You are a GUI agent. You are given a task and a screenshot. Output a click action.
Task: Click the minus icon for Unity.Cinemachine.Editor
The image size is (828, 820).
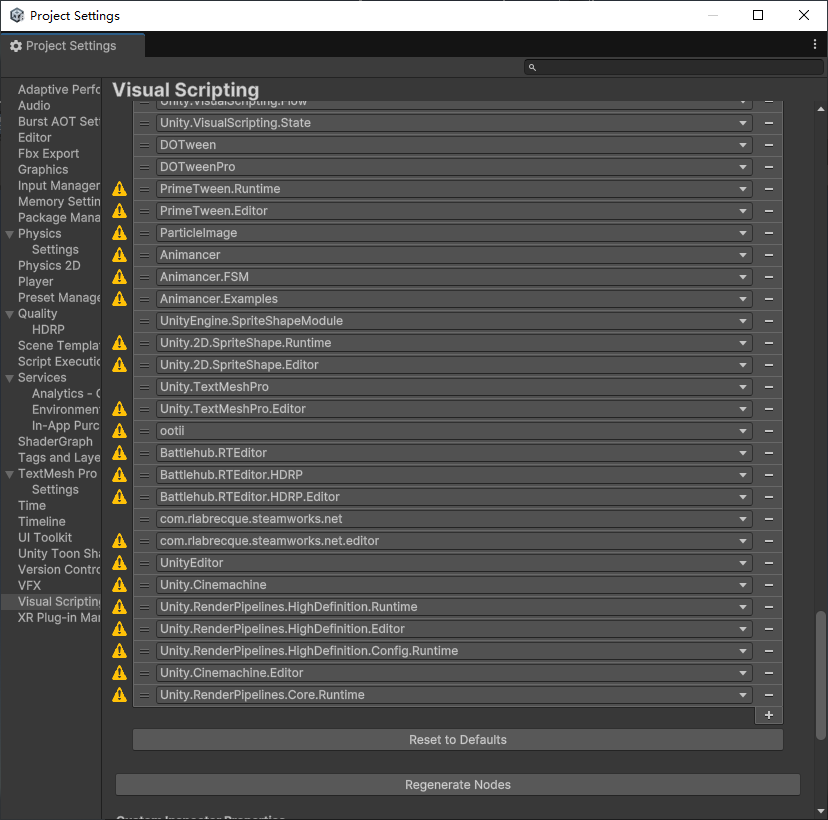(768, 673)
